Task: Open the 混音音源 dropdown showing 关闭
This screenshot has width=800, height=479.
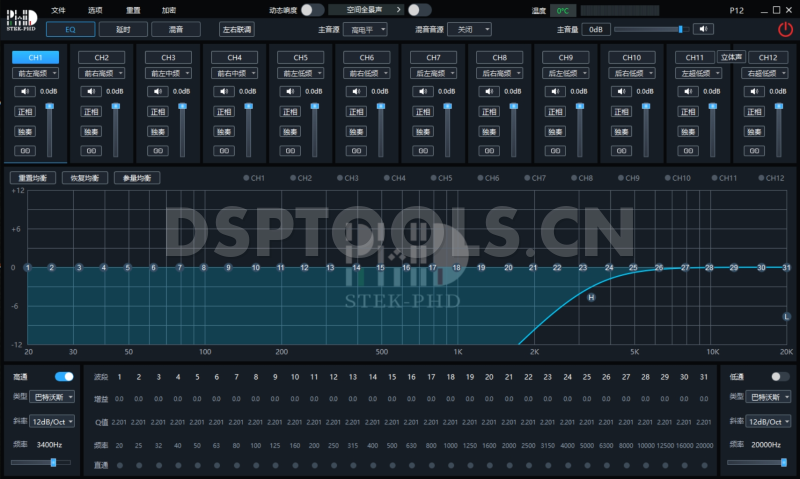Action: (469, 30)
